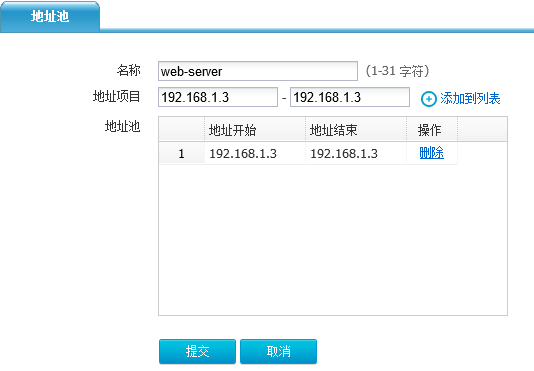Click the 取消 button
The image size is (534, 371).
(x=278, y=351)
